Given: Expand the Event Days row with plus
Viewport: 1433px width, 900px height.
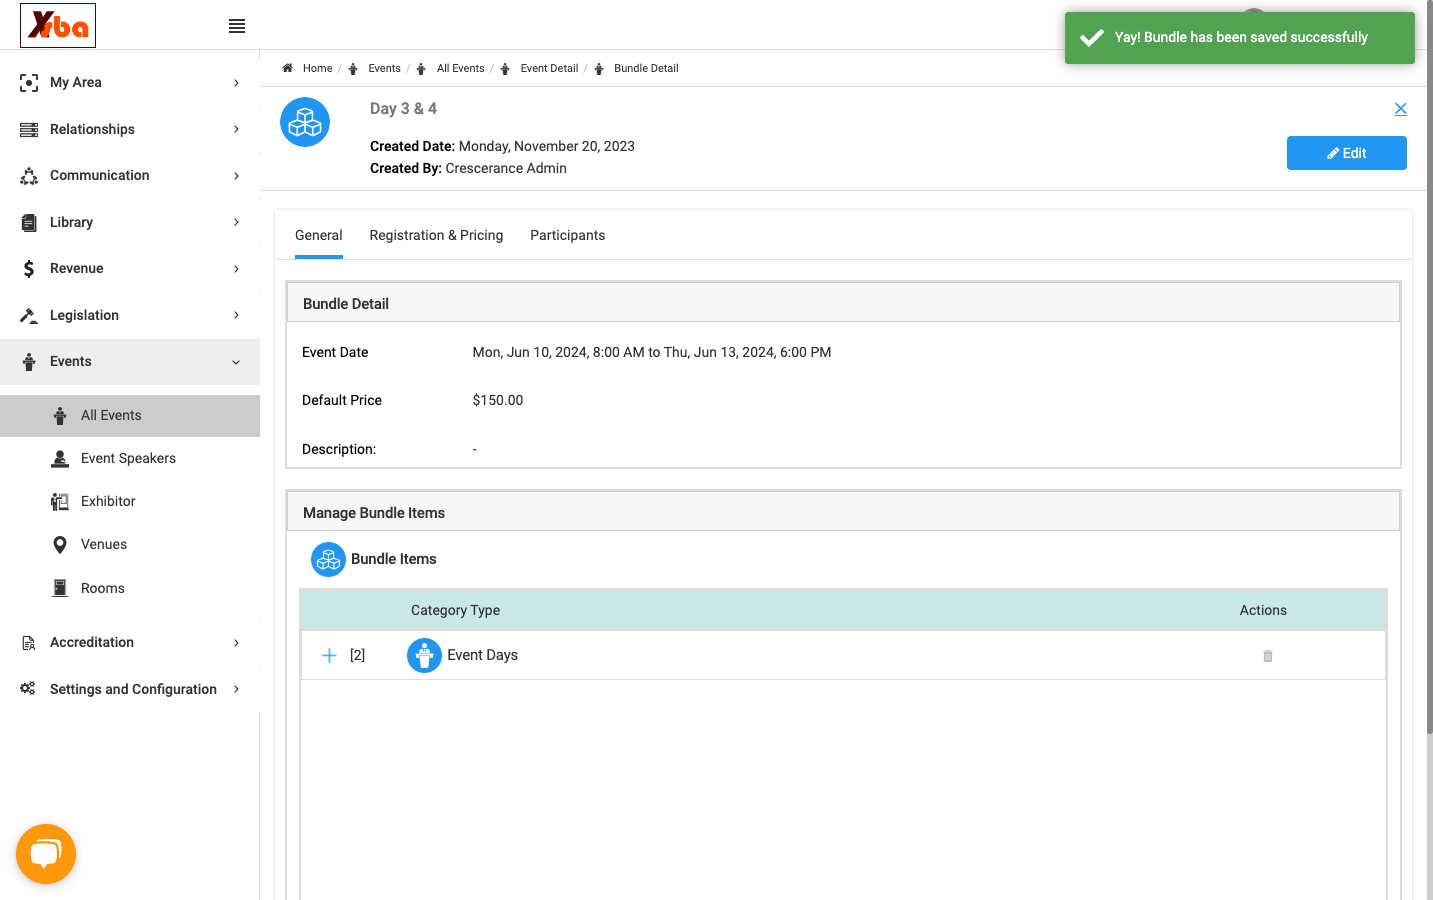Looking at the screenshot, I should tap(329, 655).
